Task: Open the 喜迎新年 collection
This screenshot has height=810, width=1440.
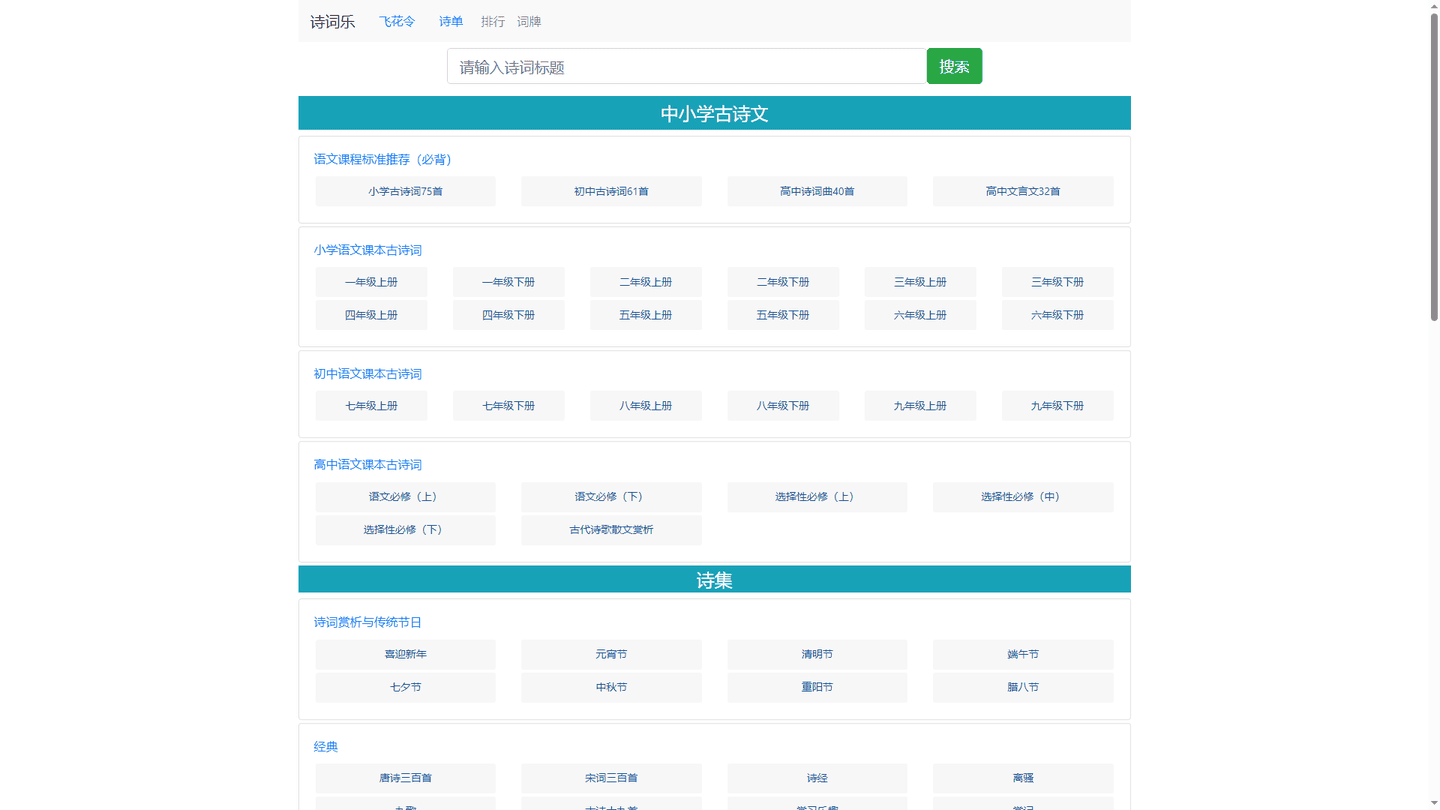Action: click(405, 654)
